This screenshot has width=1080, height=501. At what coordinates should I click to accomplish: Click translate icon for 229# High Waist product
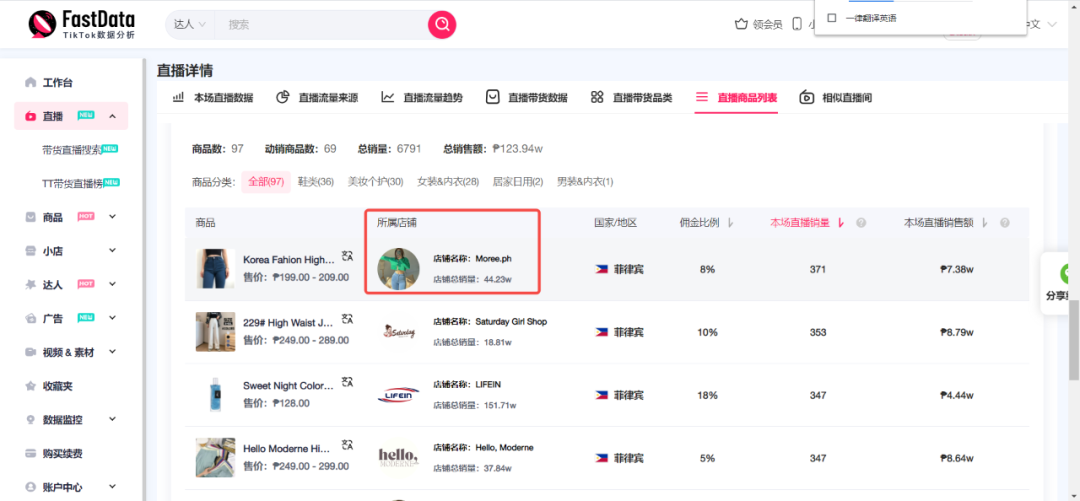coord(348,320)
